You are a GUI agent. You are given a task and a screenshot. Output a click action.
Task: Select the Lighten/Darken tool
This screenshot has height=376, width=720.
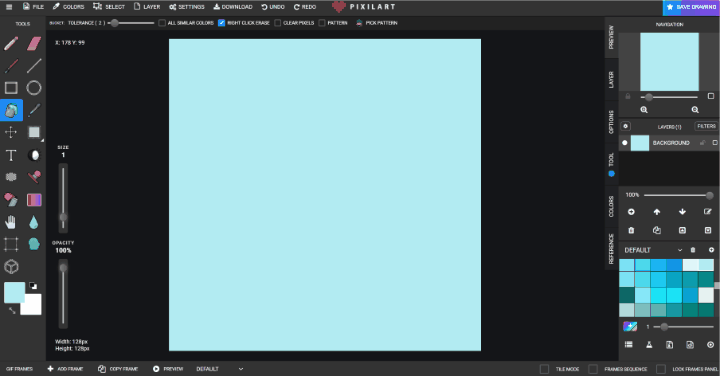coord(34,155)
